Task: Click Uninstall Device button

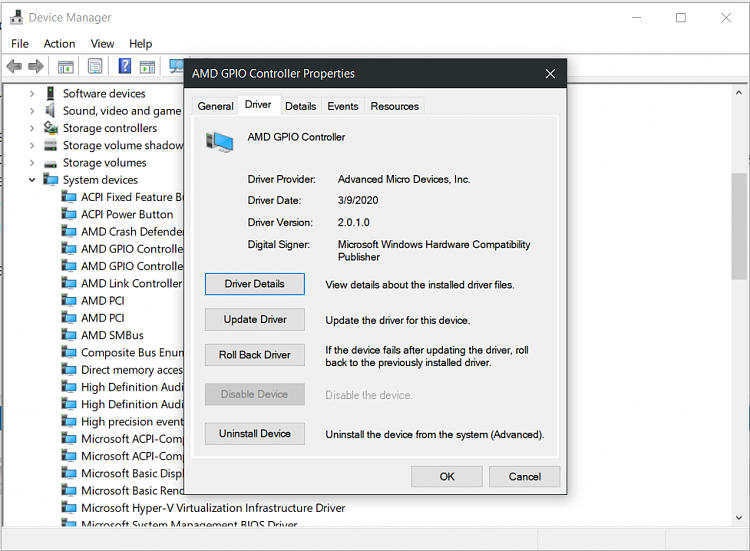Action: pyautogui.click(x=255, y=434)
